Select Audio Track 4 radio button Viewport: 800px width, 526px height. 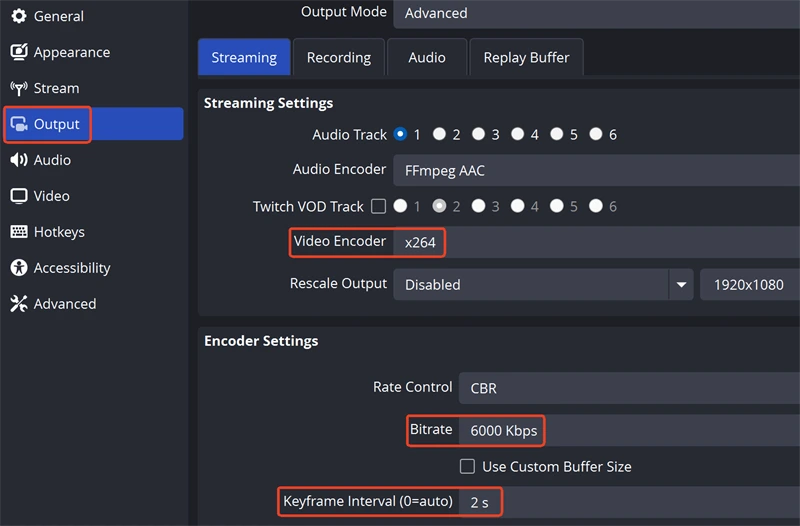(518, 134)
